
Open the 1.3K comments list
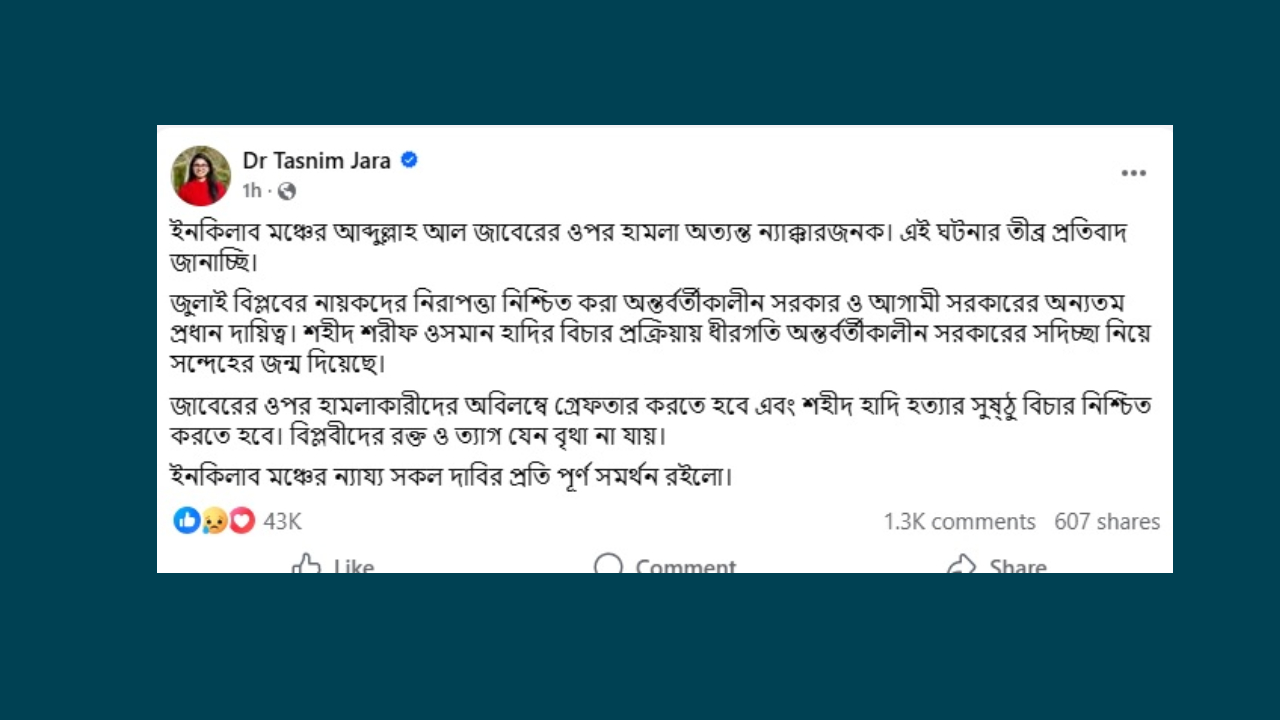[x=959, y=521]
